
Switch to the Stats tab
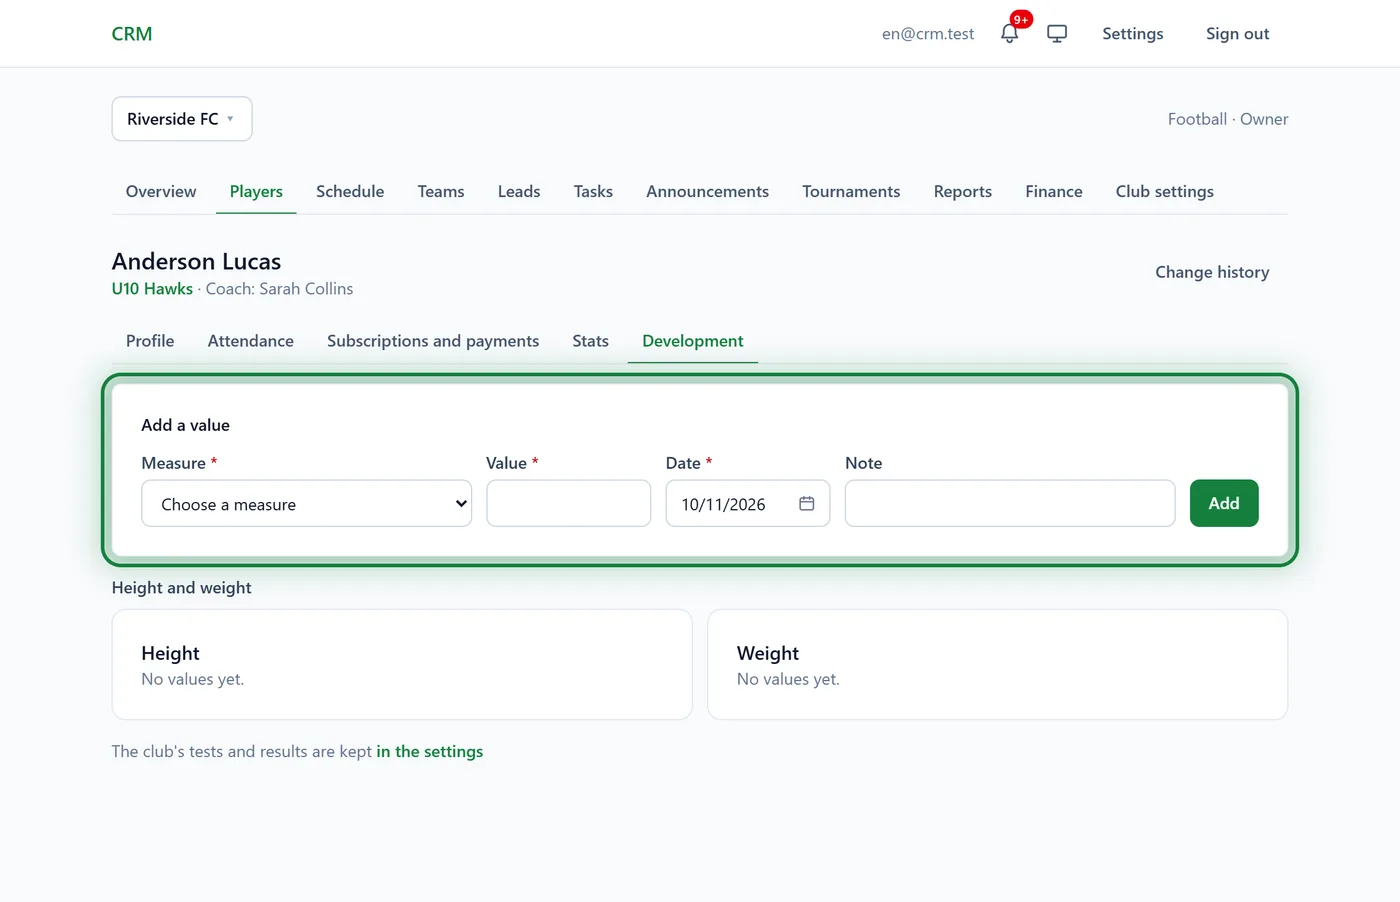click(x=591, y=341)
